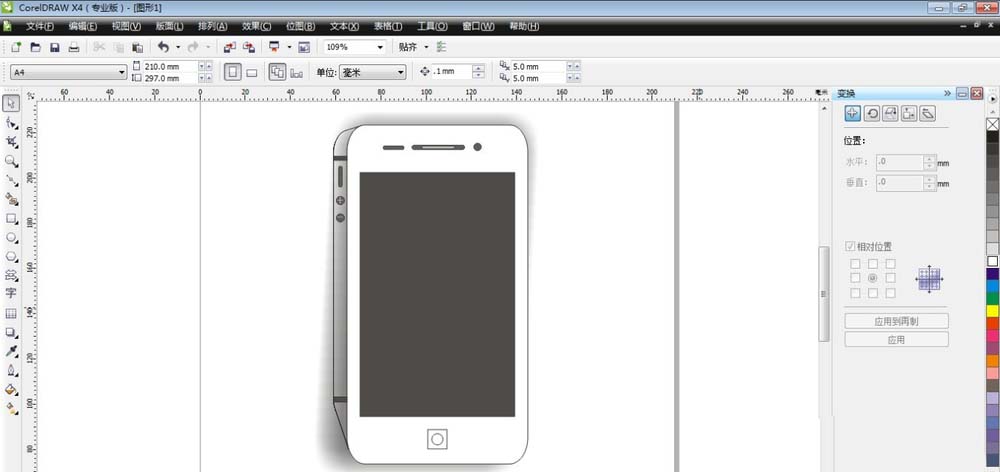The image size is (1000, 472).
Task: Expand the 贴齐 snap-to dropdown
Action: (427, 47)
